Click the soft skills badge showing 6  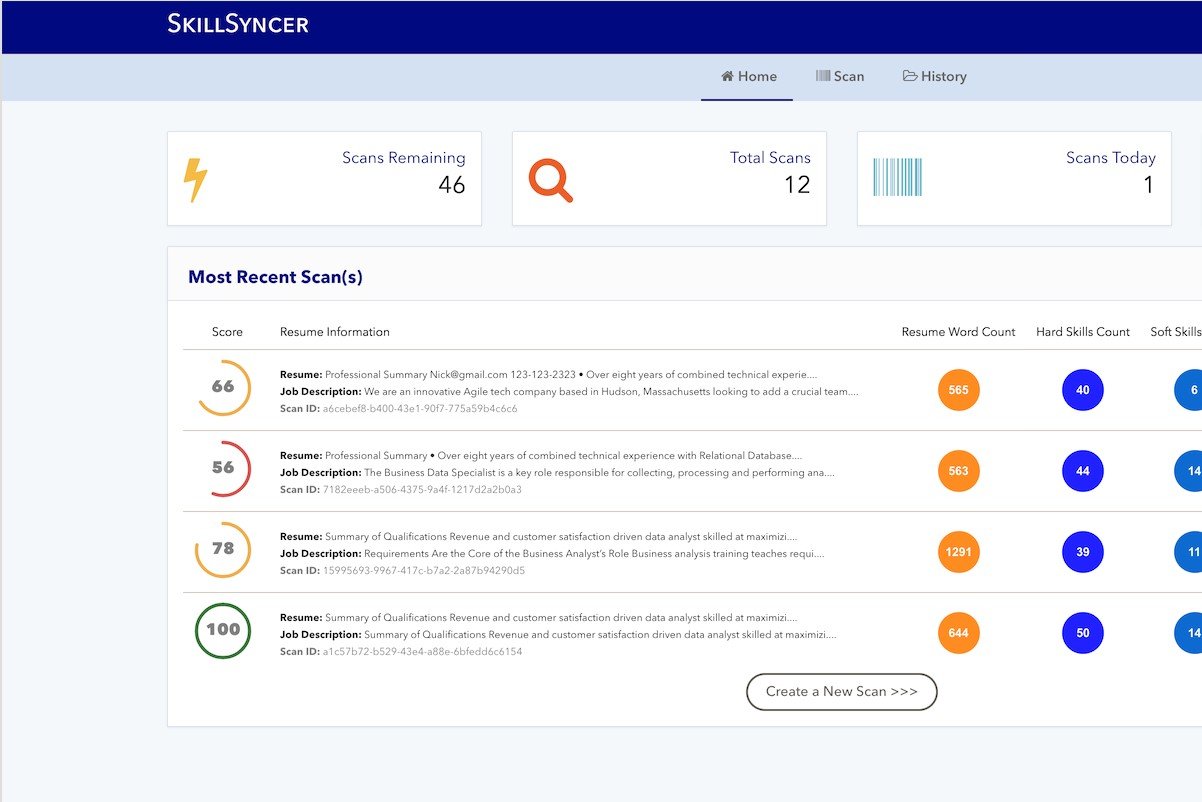pyautogui.click(x=1189, y=390)
